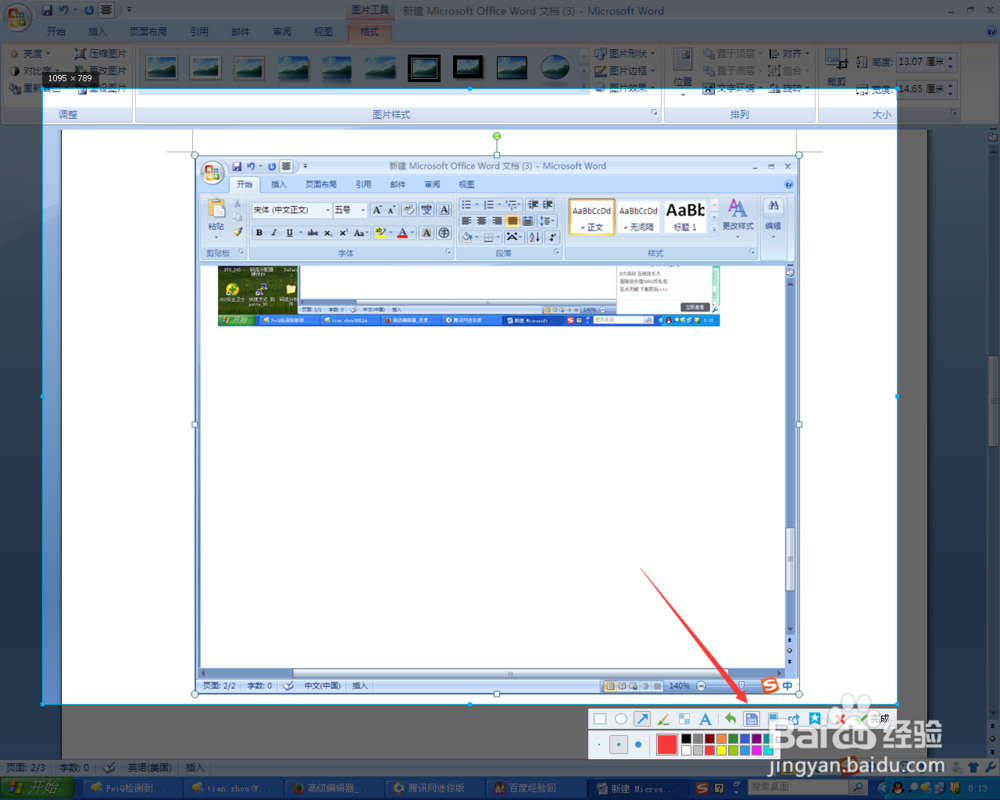
Task: Pick the black color swatch
Action: point(686,739)
